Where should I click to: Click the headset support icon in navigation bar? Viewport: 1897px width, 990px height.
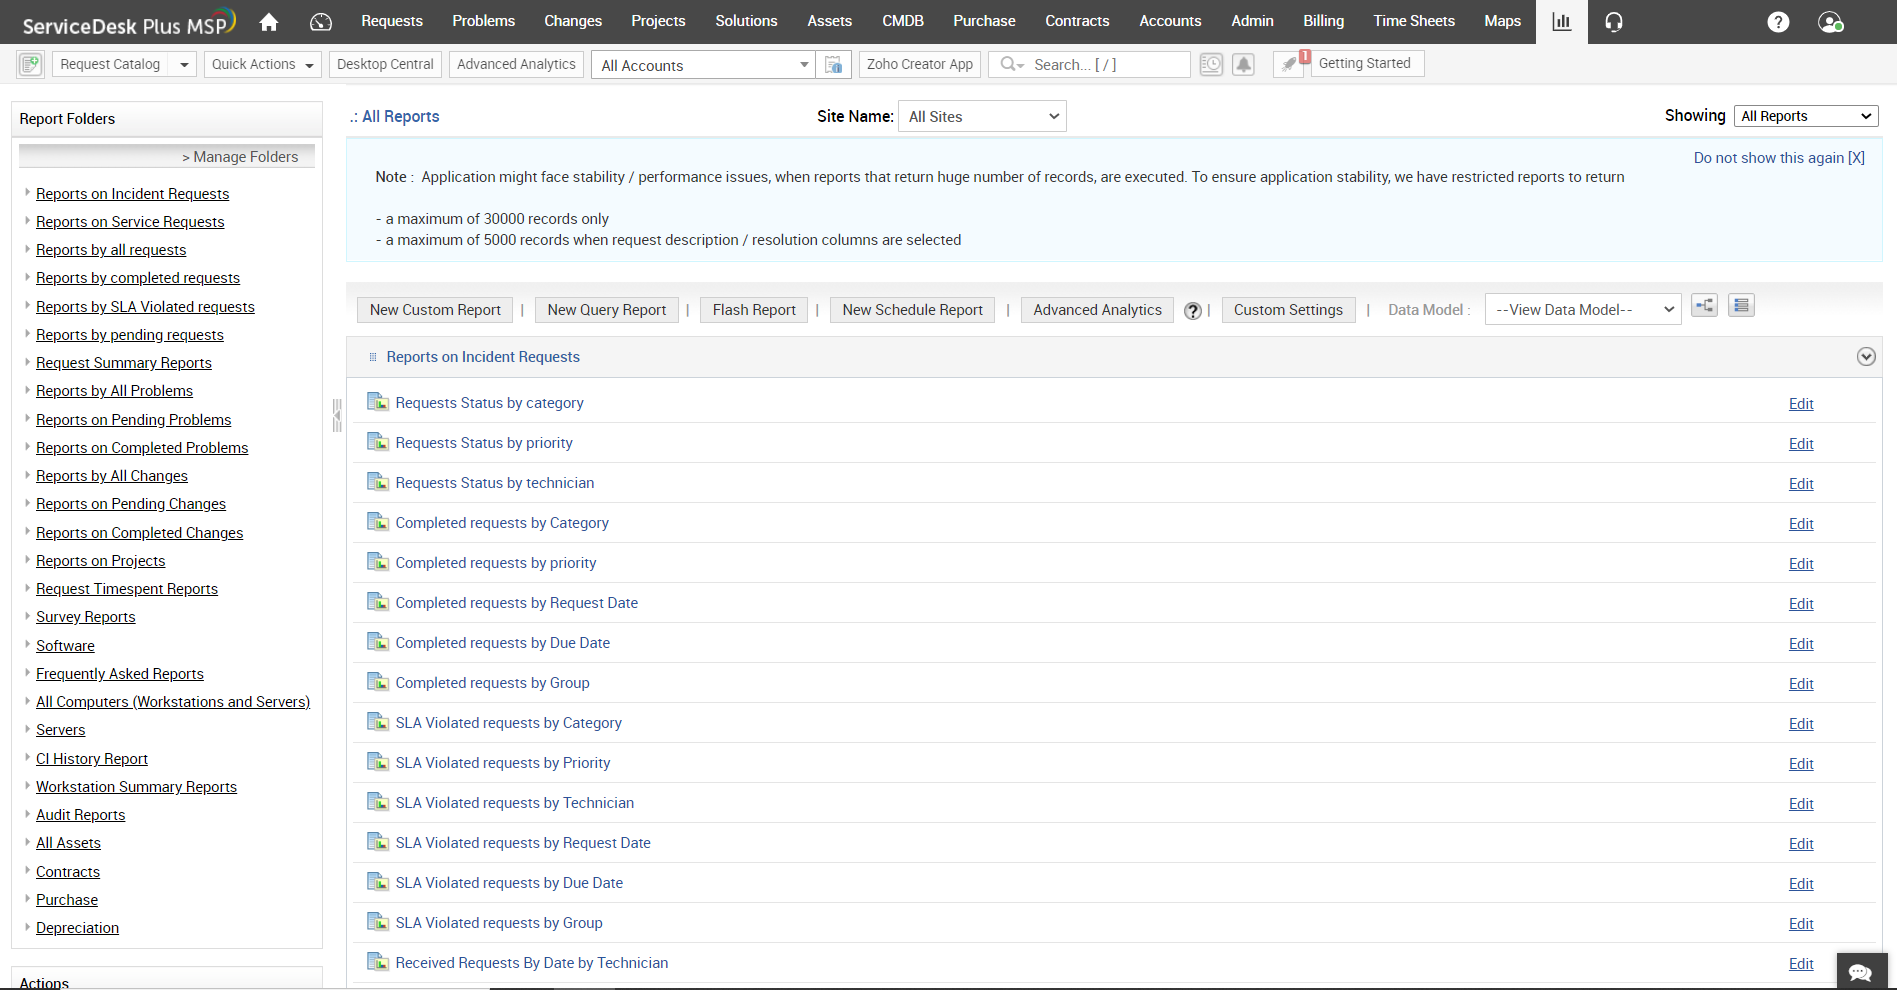1613,21
